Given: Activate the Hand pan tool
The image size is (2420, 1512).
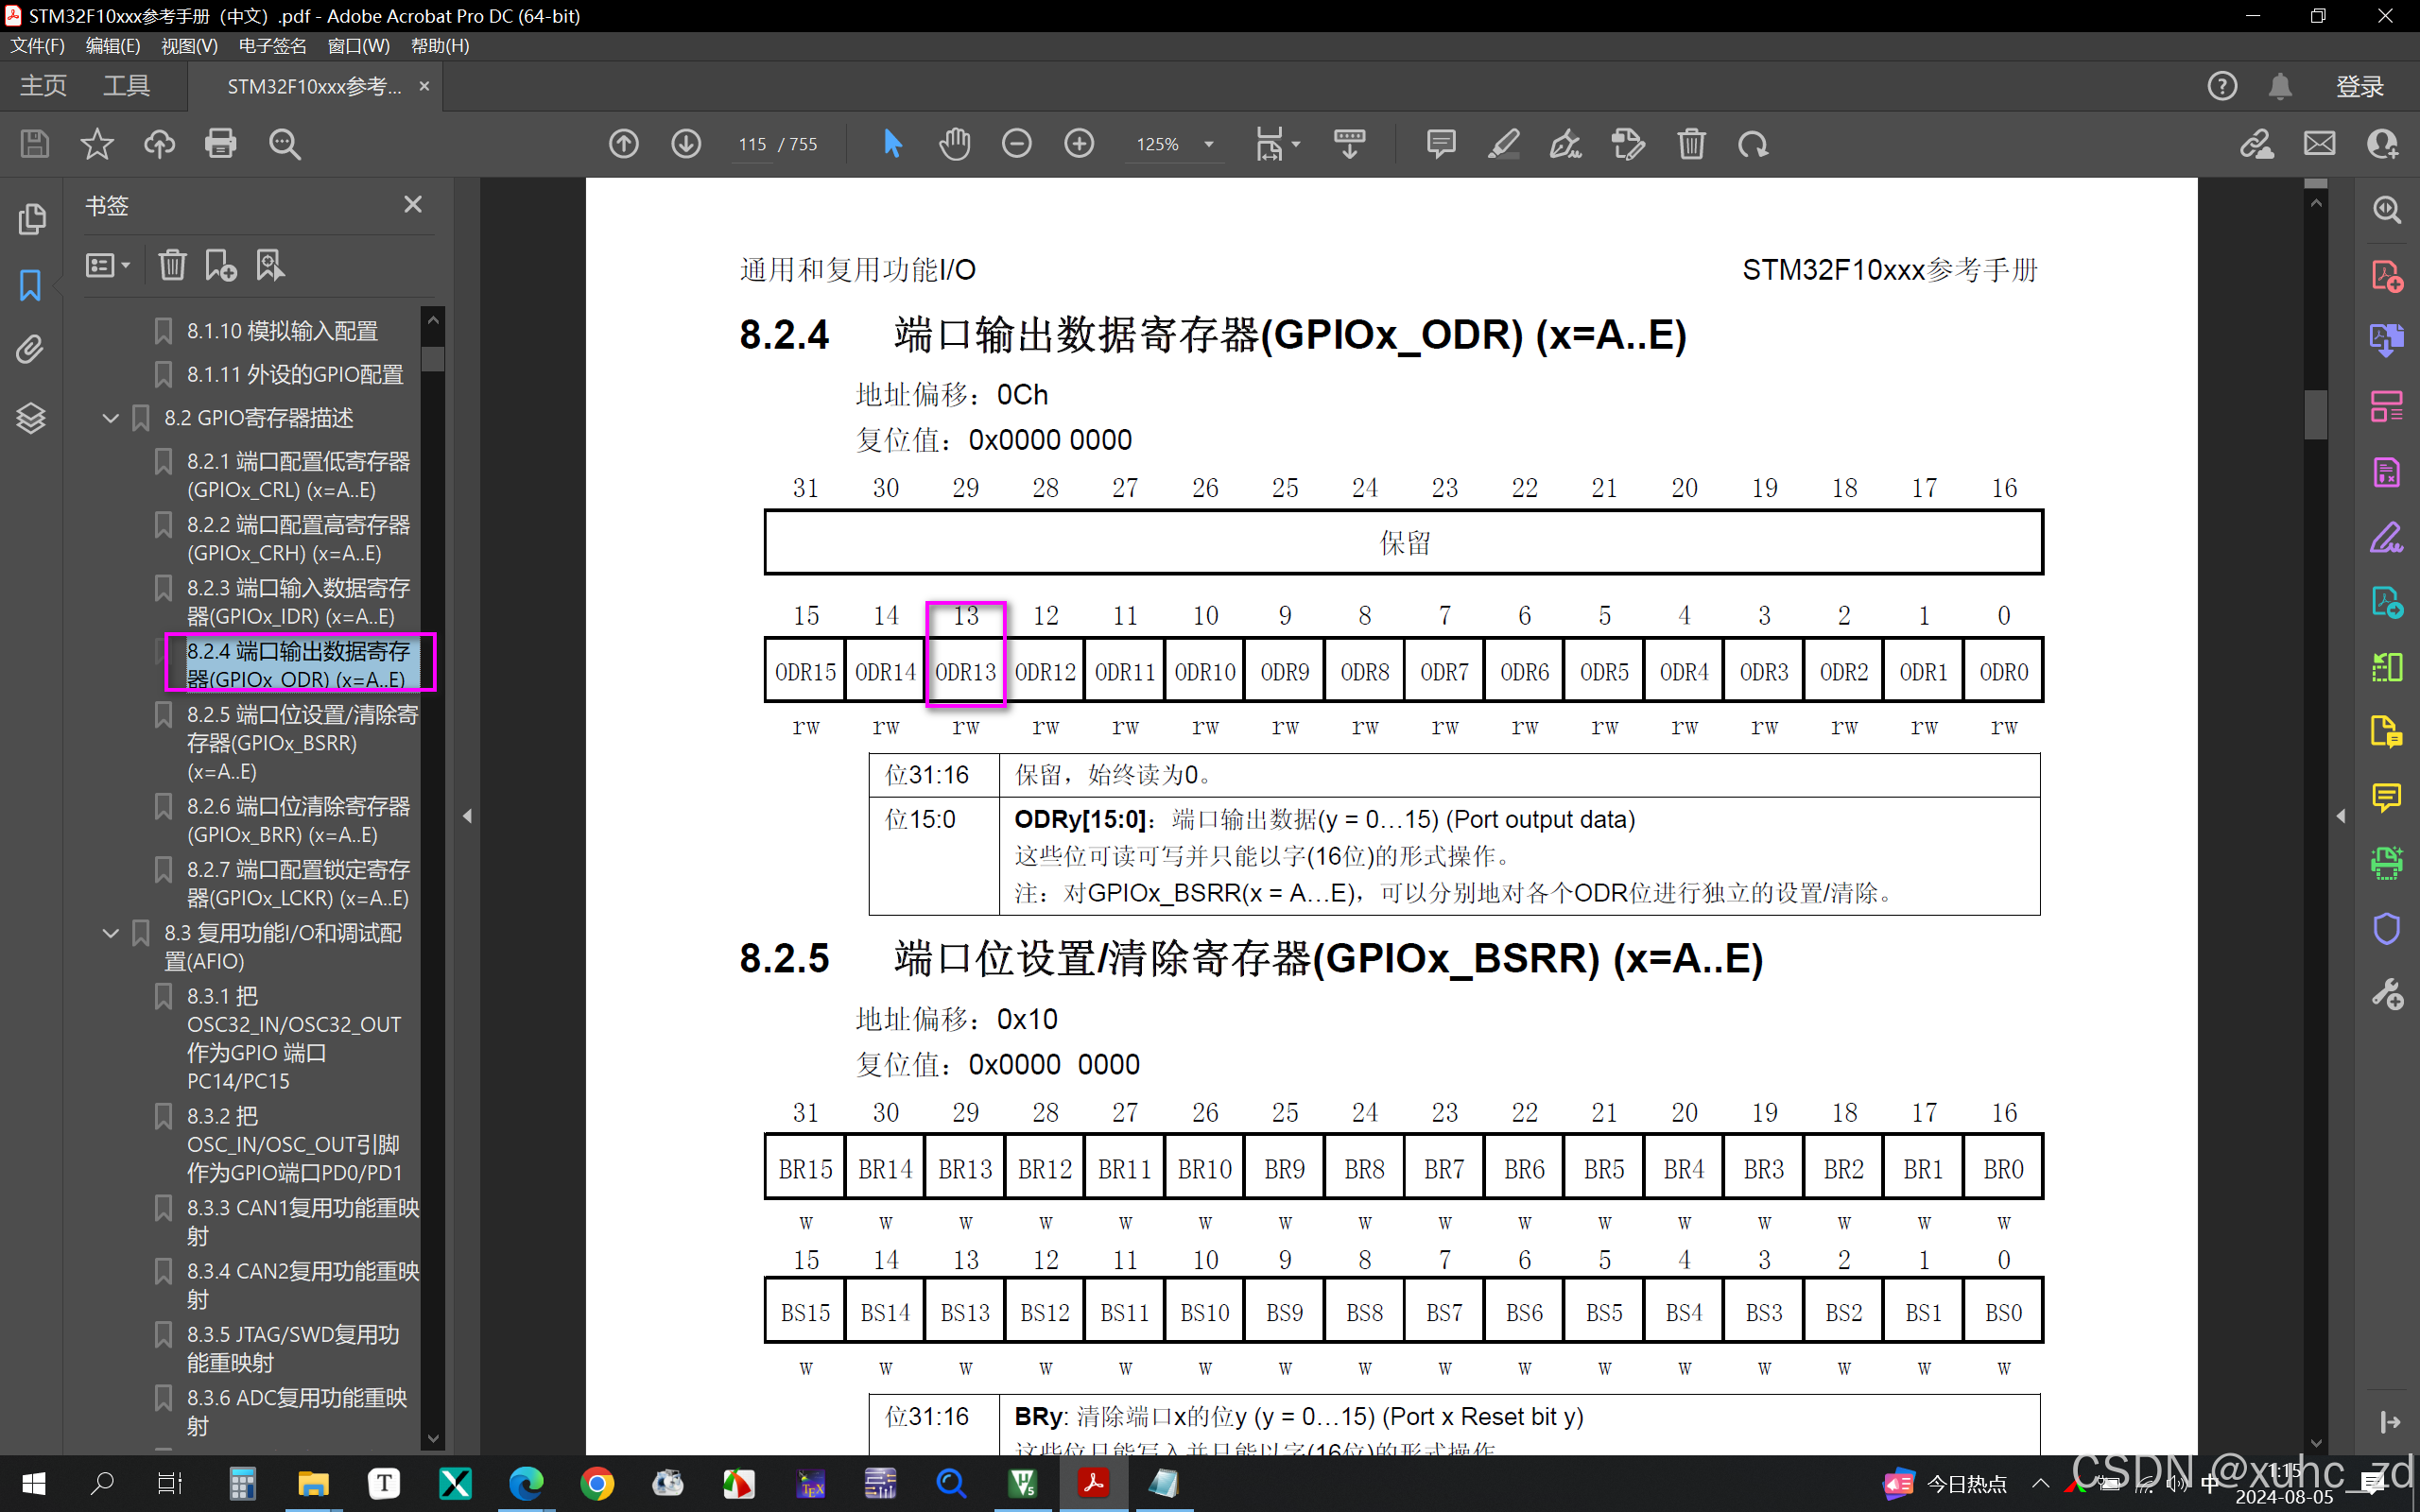Looking at the screenshot, I should (x=955, y=144).
